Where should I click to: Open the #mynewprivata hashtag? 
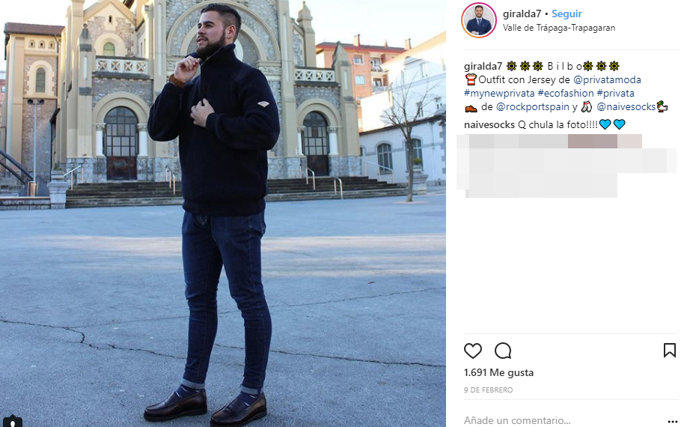[x=499, y=93]
